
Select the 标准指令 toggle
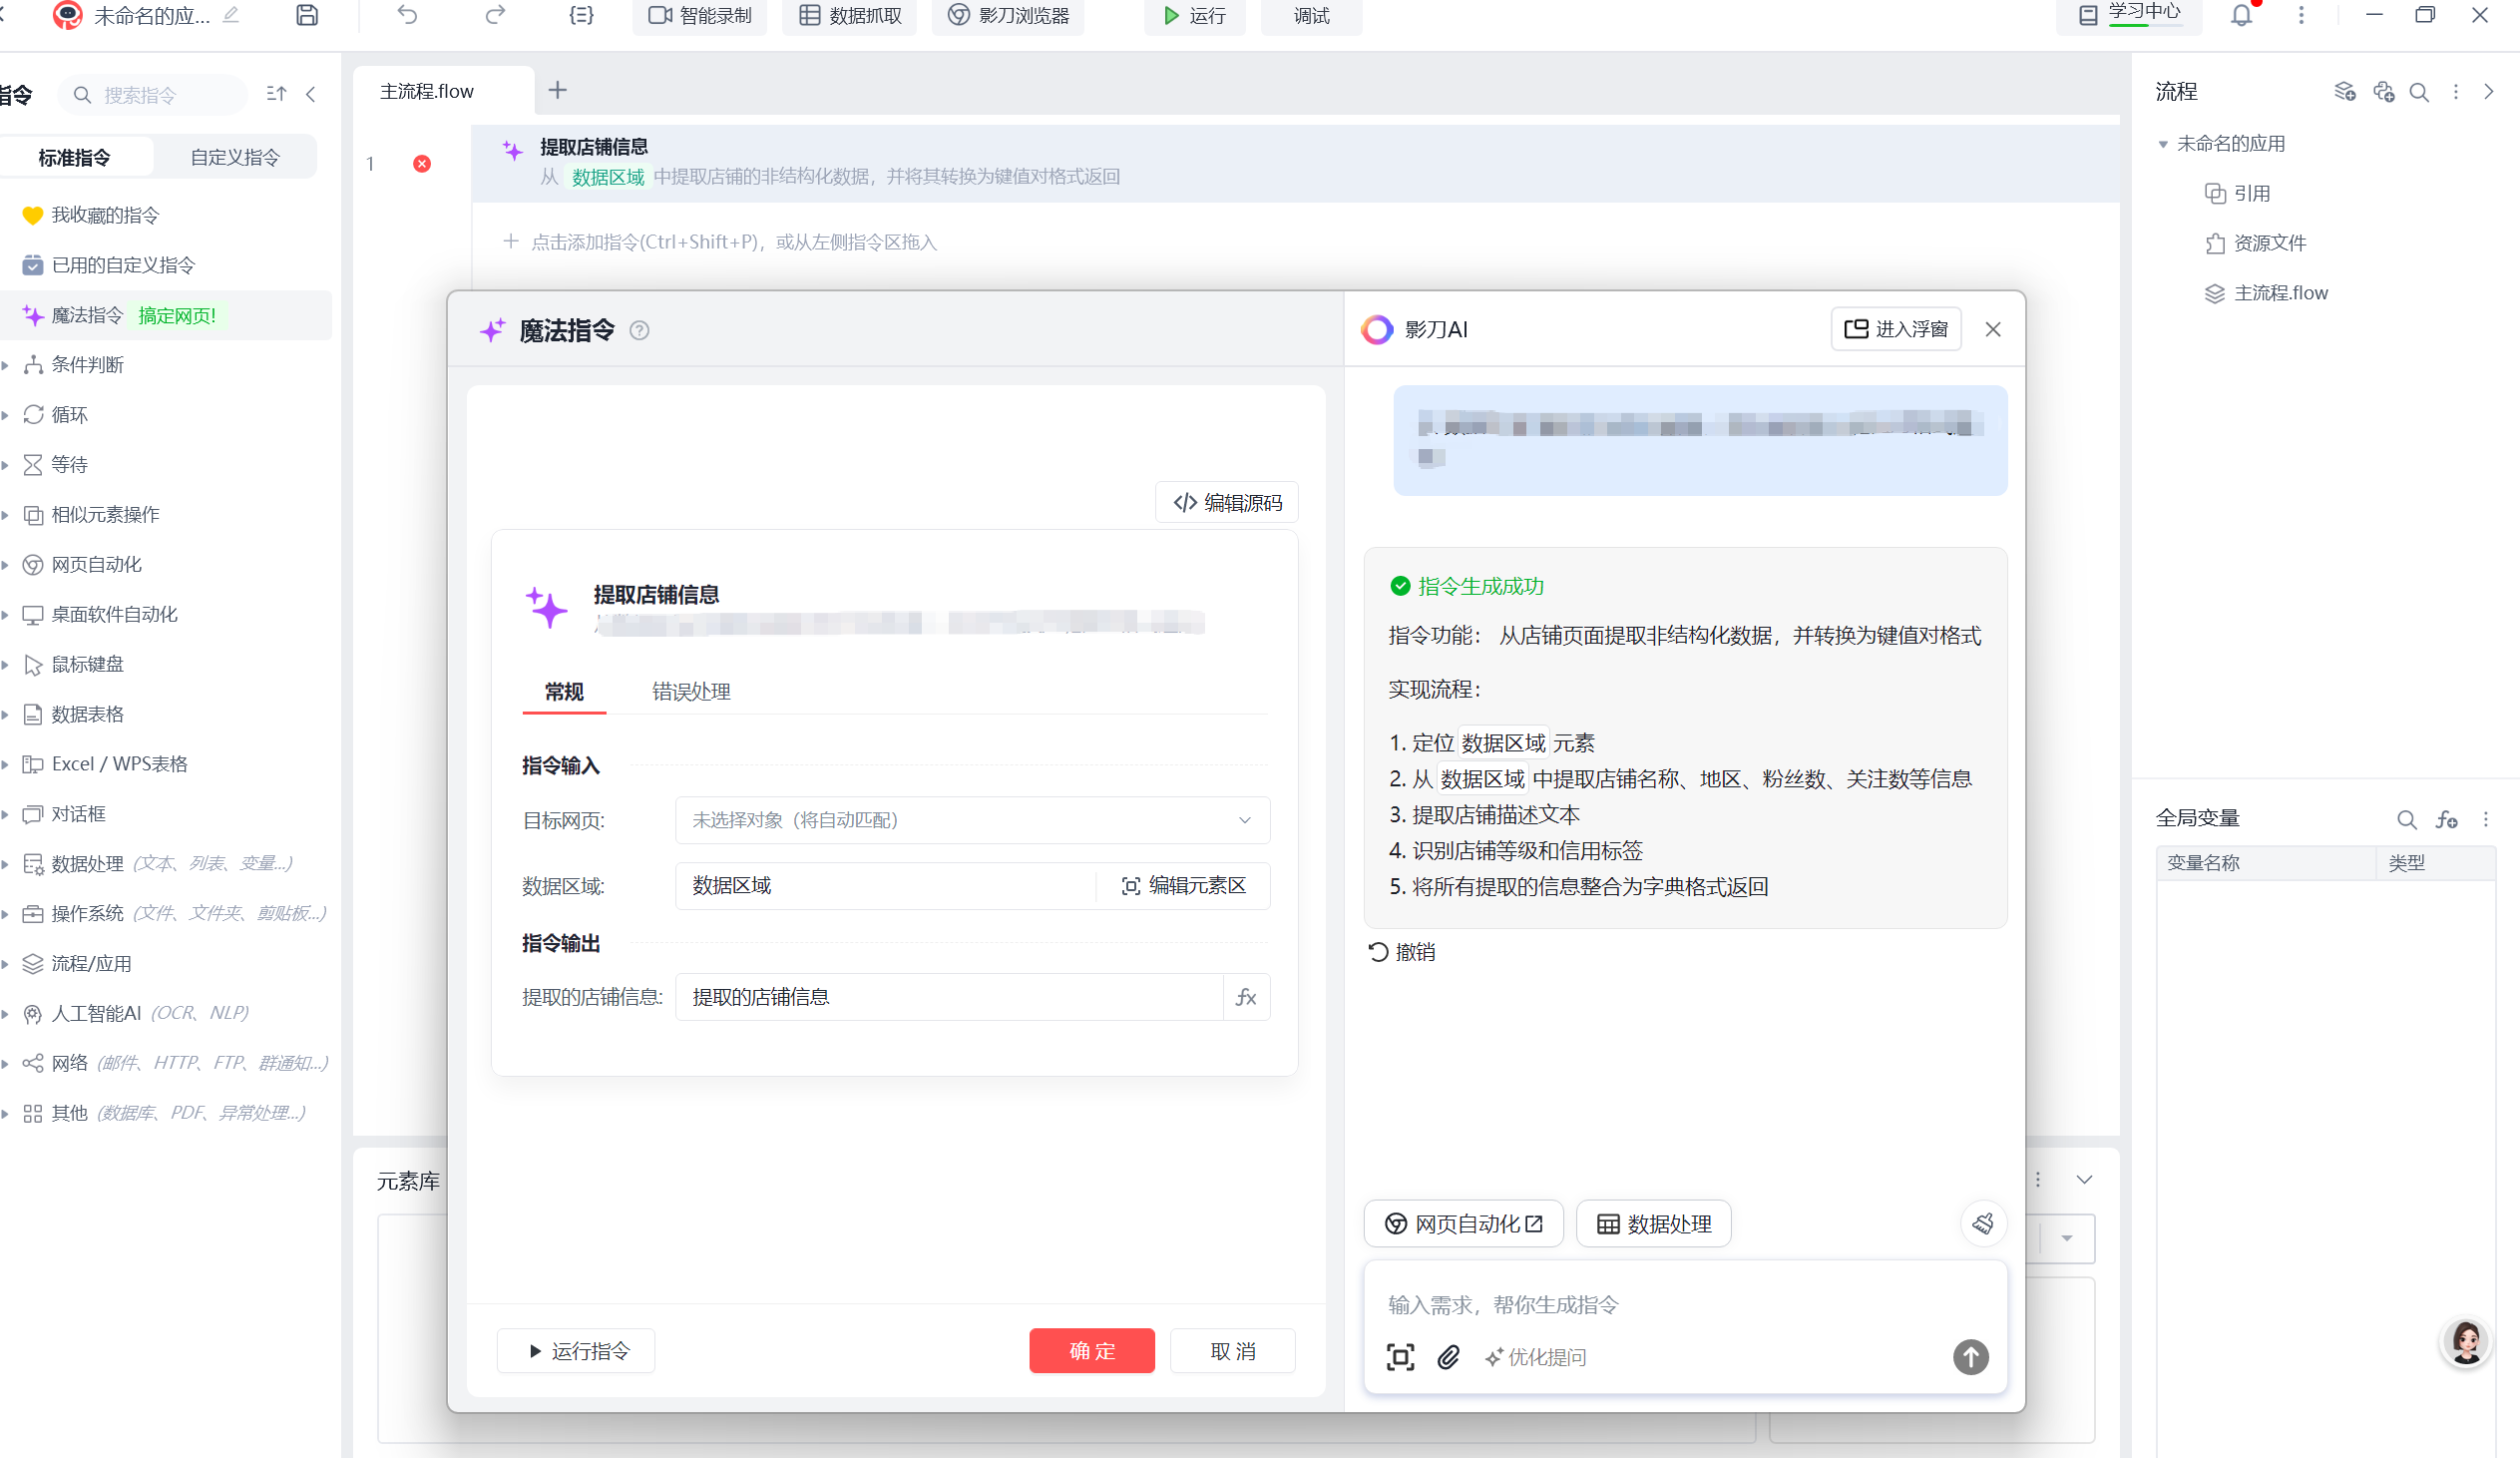pos(75,157)
